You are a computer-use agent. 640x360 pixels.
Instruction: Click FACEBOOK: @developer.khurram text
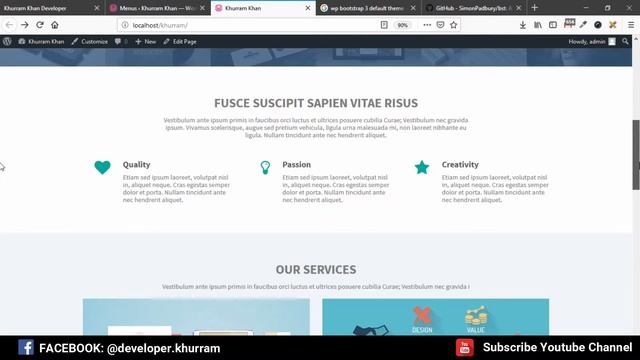130,348
